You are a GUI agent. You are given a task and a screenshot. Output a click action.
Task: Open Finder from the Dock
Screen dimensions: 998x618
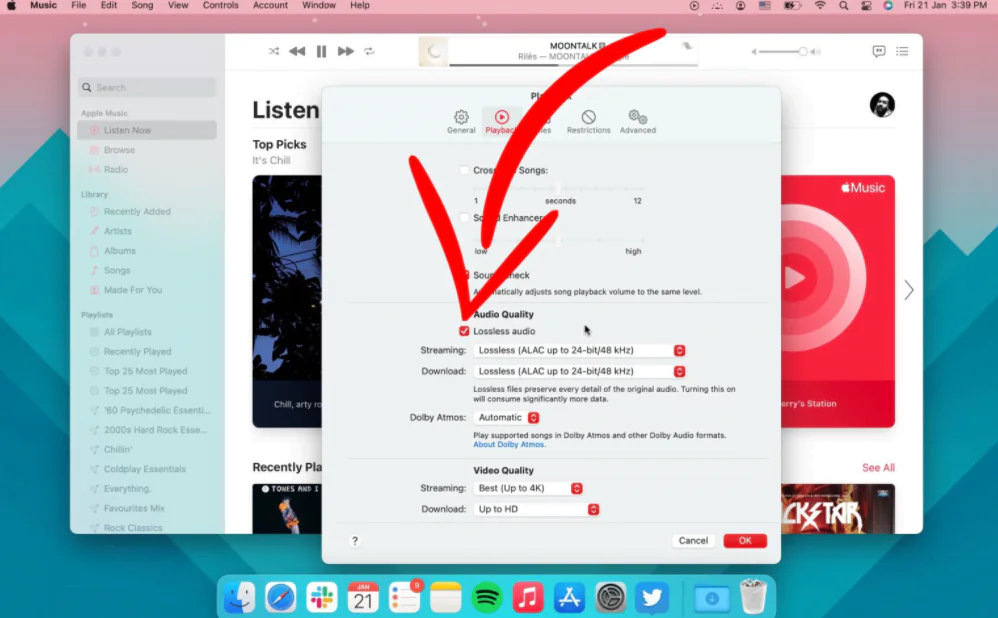[x=240, y=598]
